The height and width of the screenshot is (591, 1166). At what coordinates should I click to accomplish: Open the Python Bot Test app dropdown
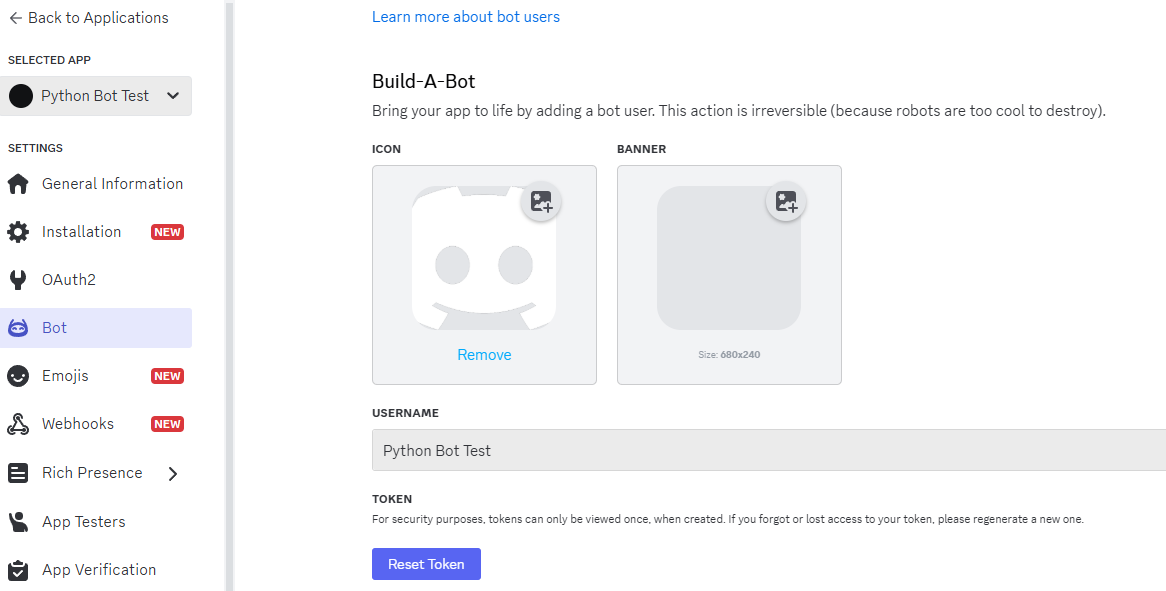pyautogui.click(x=96, y=96)
